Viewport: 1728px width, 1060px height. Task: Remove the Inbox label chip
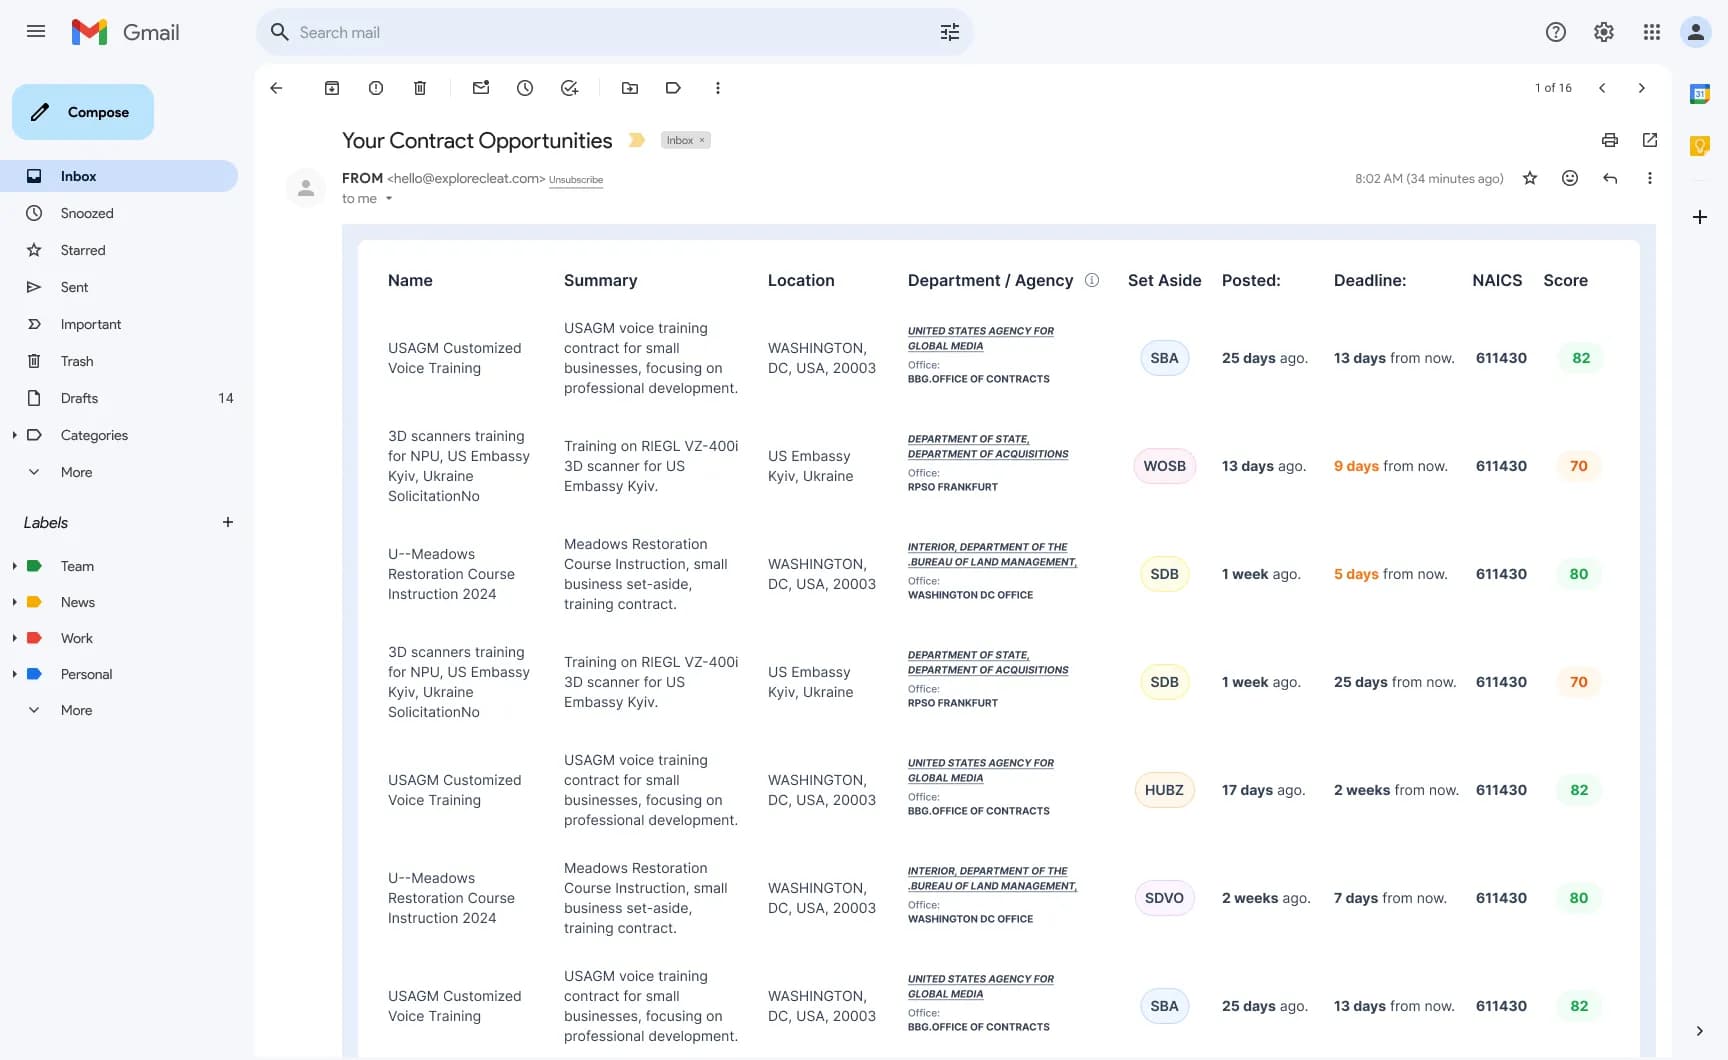702,140
